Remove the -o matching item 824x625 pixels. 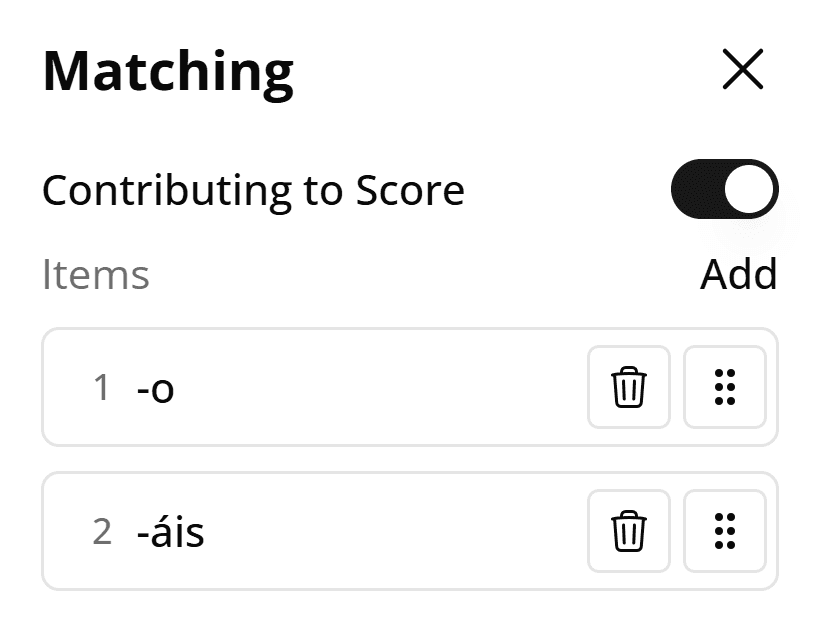[629, 387]
